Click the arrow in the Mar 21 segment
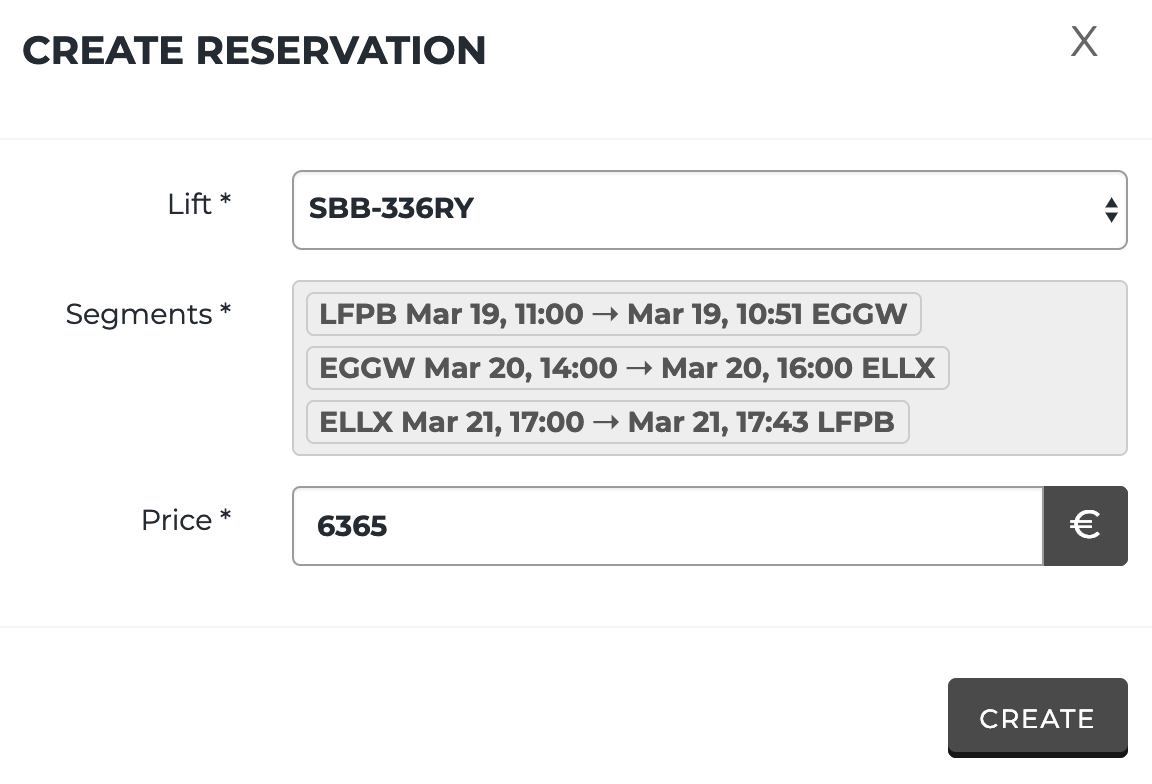 point(606,423)
